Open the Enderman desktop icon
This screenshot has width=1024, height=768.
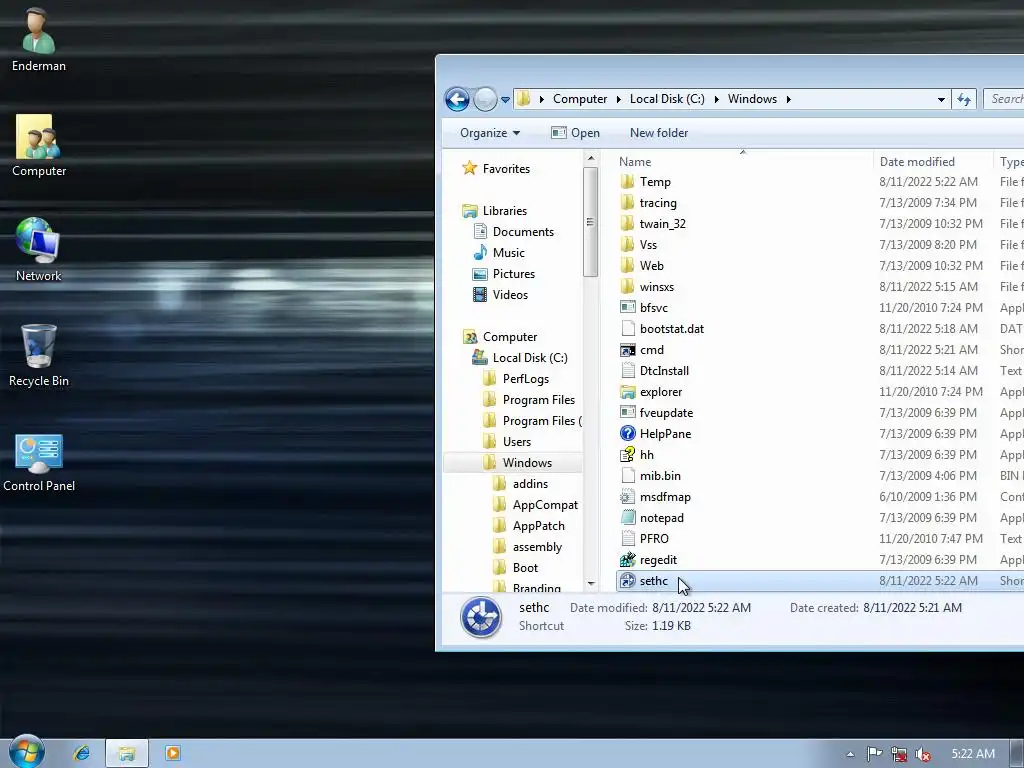click(x=39, y=39)
